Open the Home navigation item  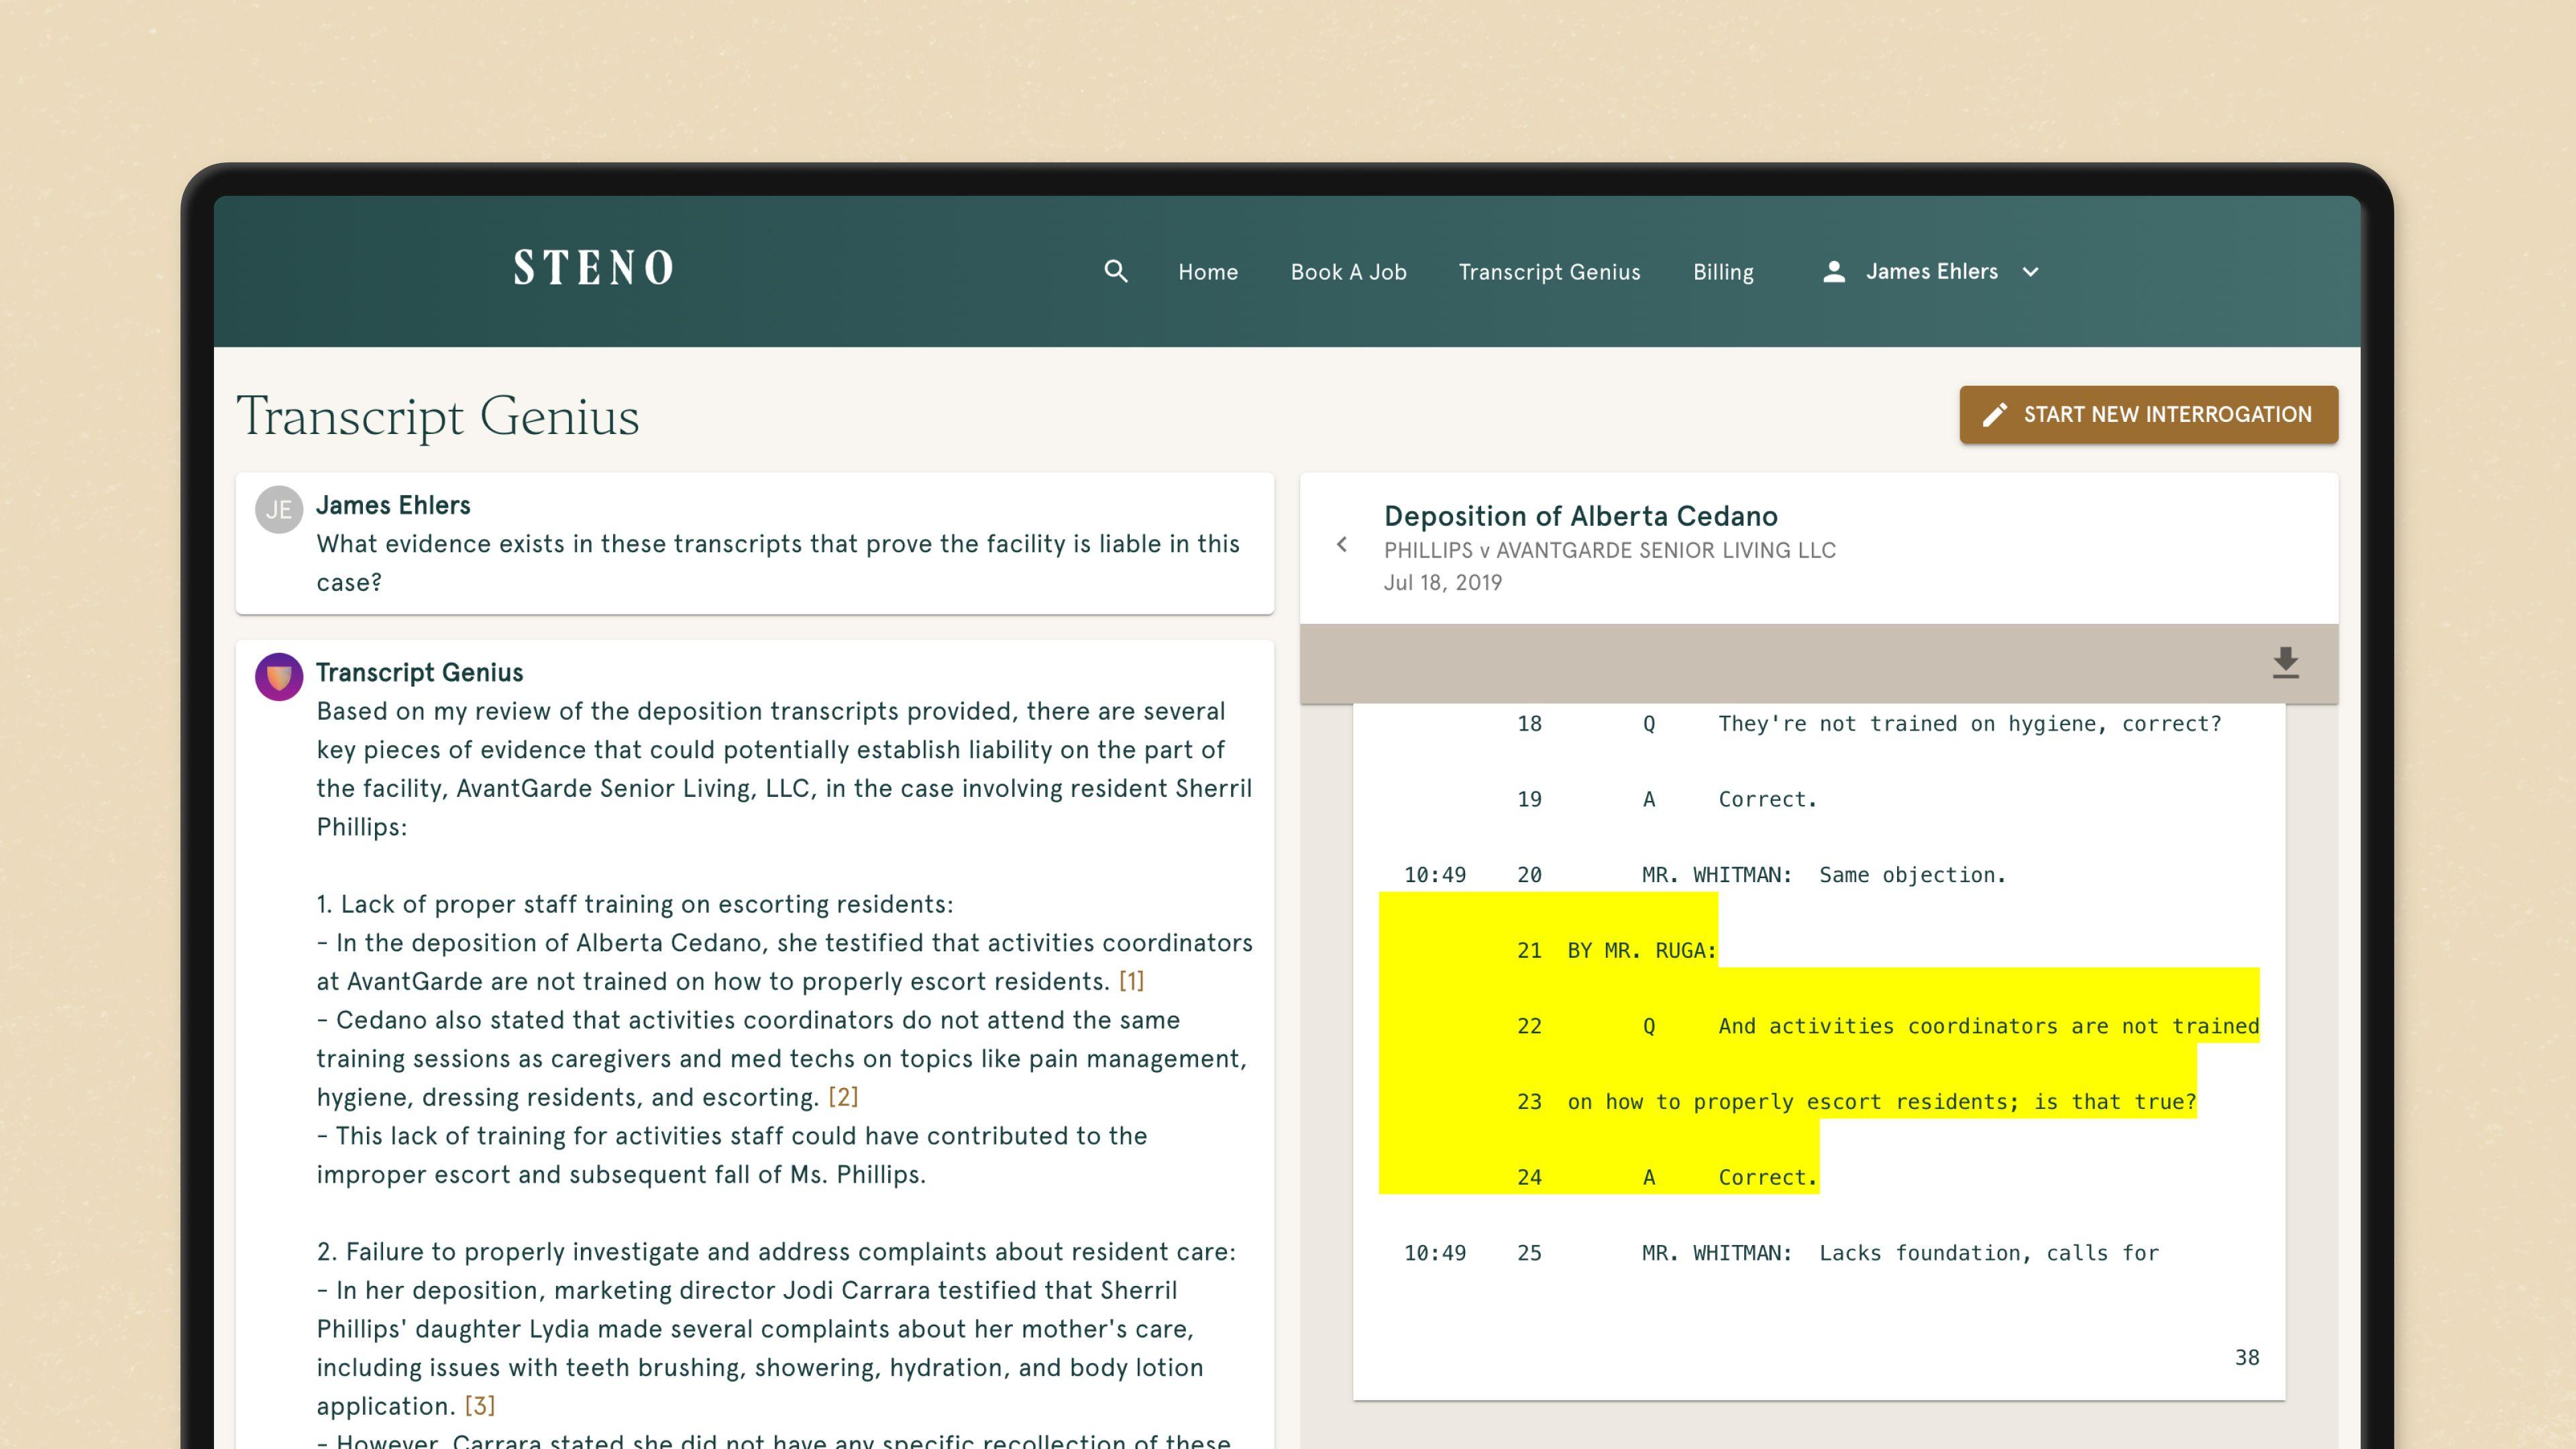point(1207,271)
